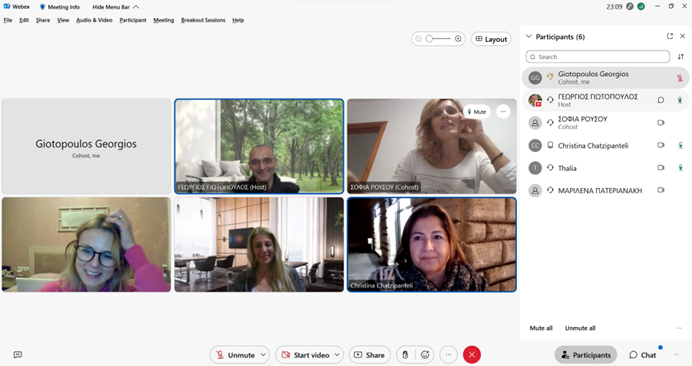Focus the participants Search field
This screenshot has width=692, height=366.
pyautogui.click(x=598, y=57)
